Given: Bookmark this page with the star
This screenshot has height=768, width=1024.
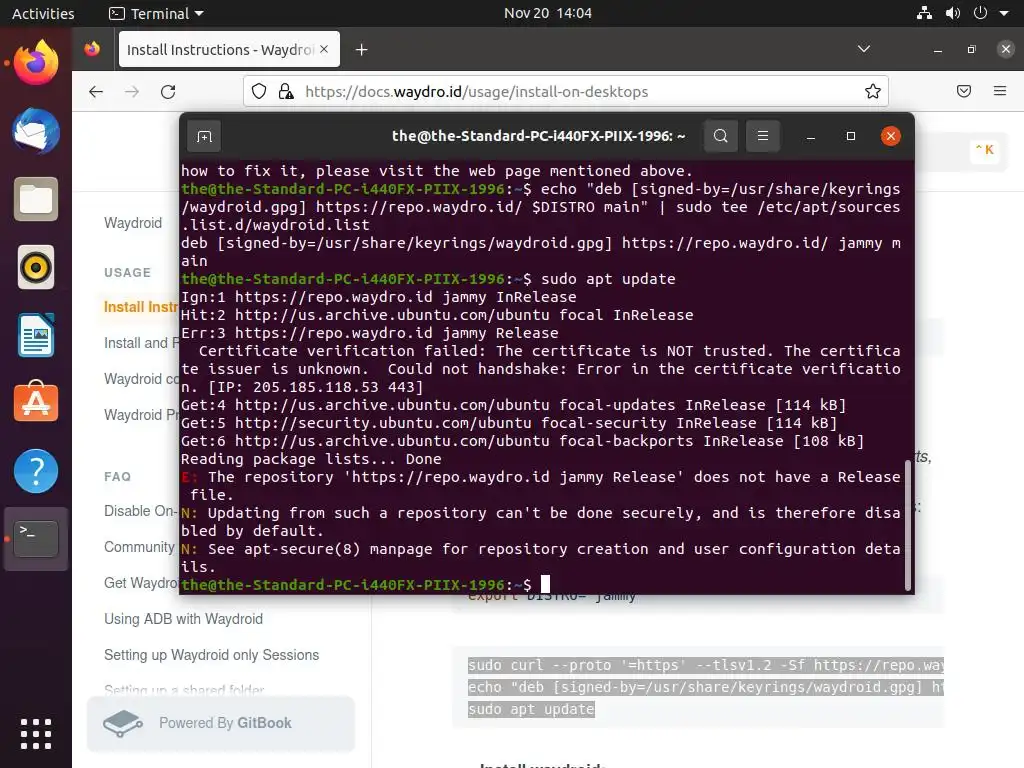Looking at the screenshot, I should 872,91.
